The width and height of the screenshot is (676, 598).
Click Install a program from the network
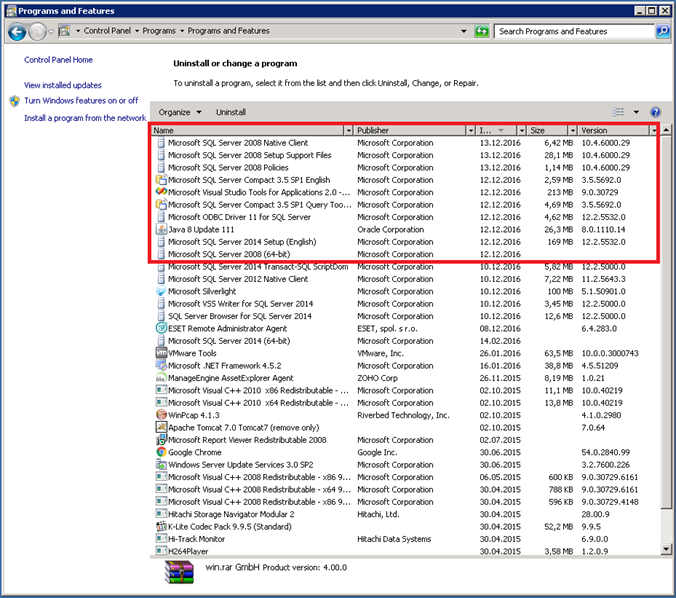pos(85,118)
